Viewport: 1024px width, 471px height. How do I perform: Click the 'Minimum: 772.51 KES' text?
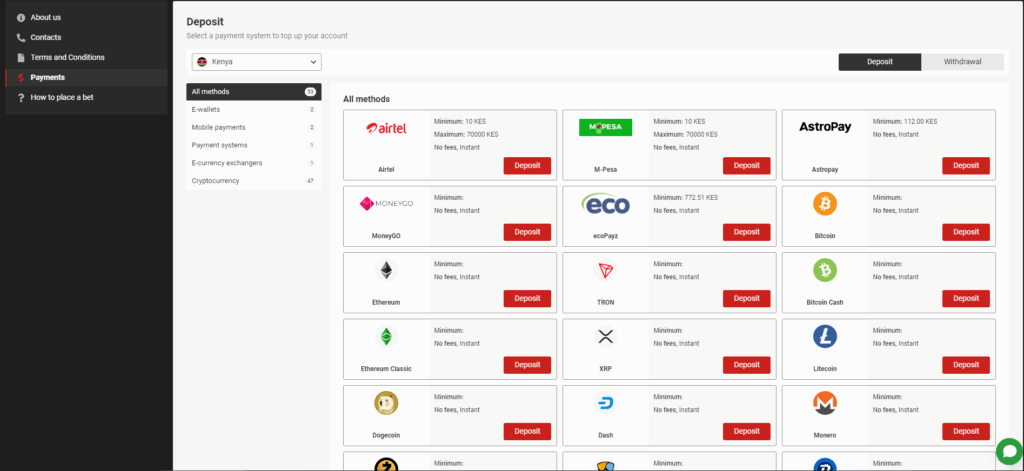(x=686, y=197)
